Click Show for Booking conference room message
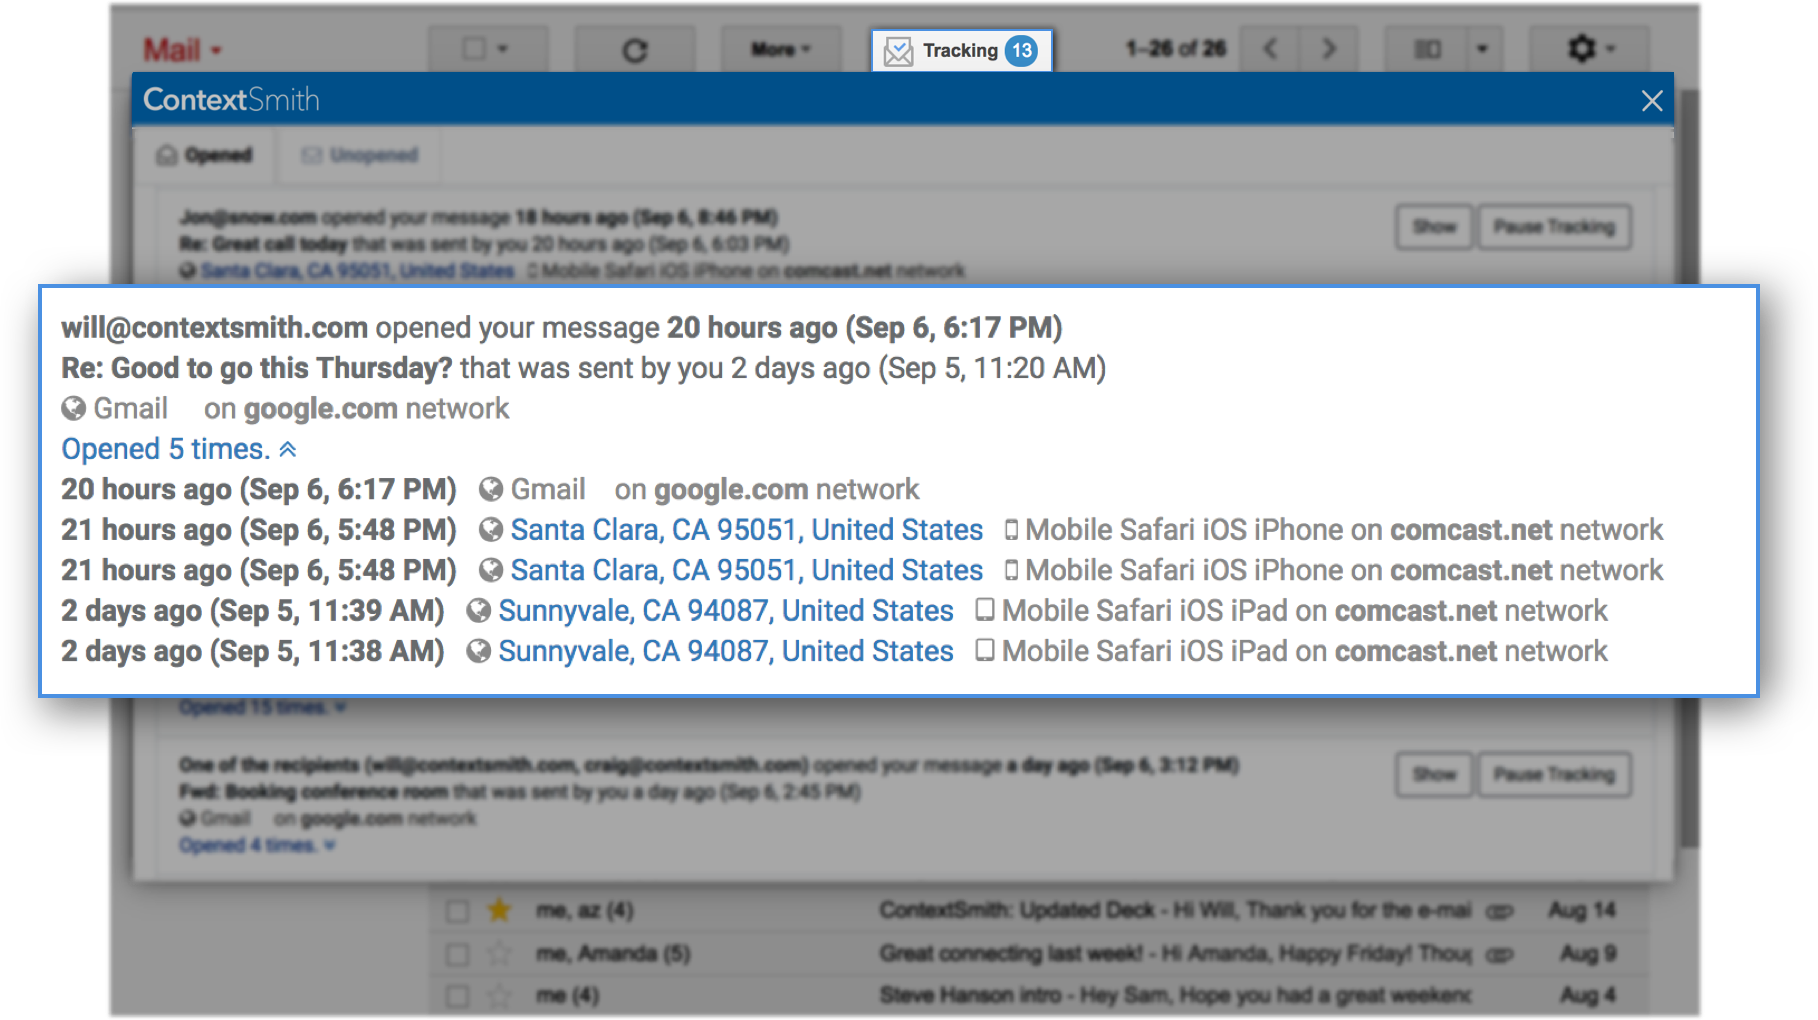Screen dimensions: 1818x1020 [x=1434, y=774]
